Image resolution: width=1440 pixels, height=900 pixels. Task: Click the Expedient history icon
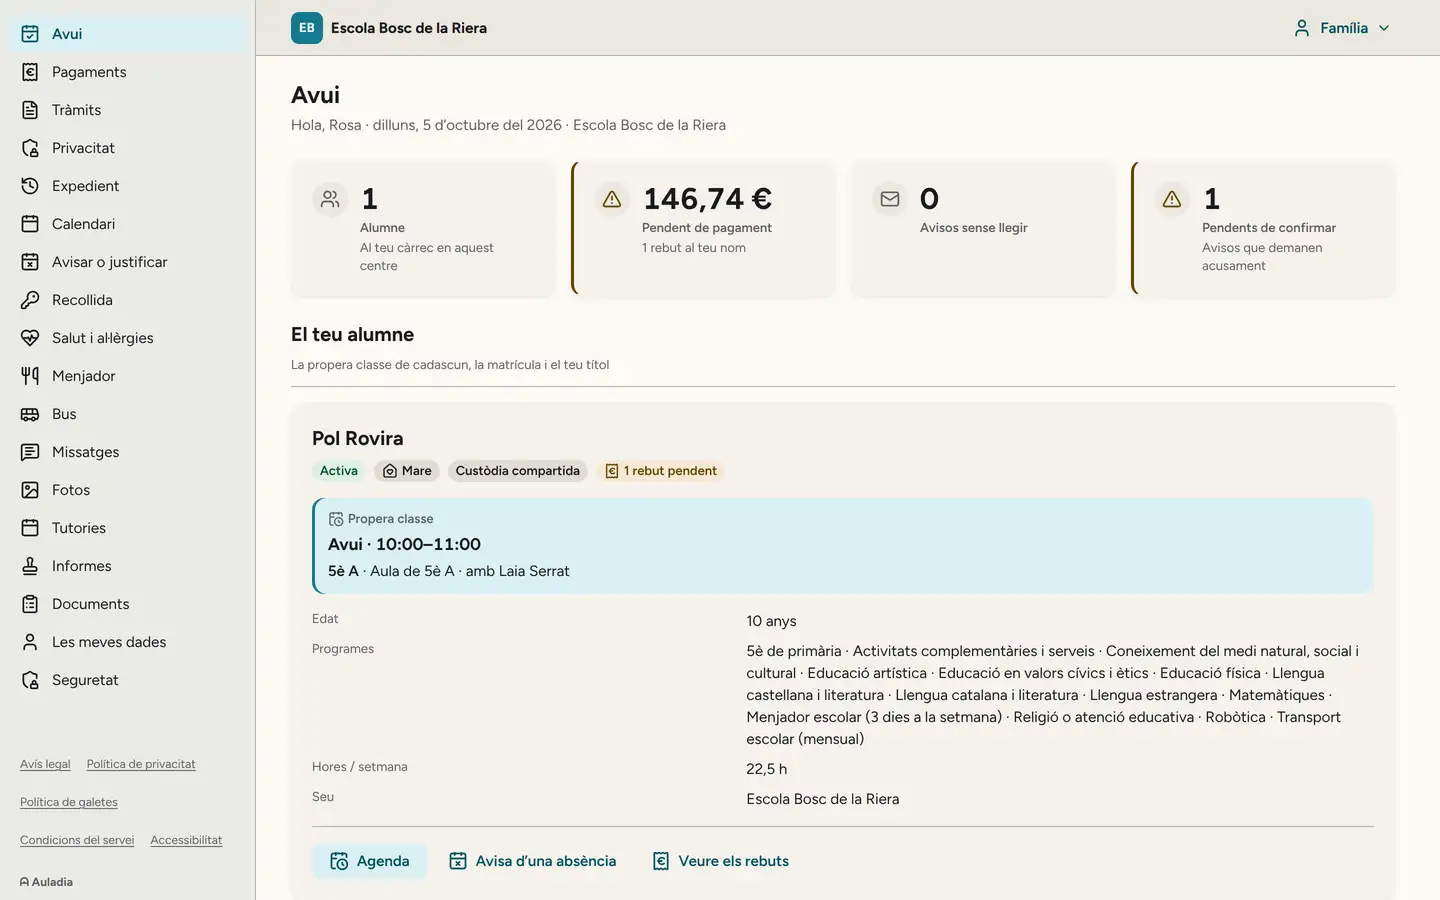click(x=30, y=186)
